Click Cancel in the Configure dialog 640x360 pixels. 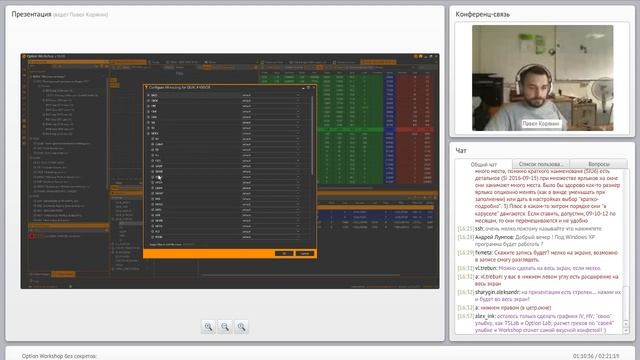(305, 253)
